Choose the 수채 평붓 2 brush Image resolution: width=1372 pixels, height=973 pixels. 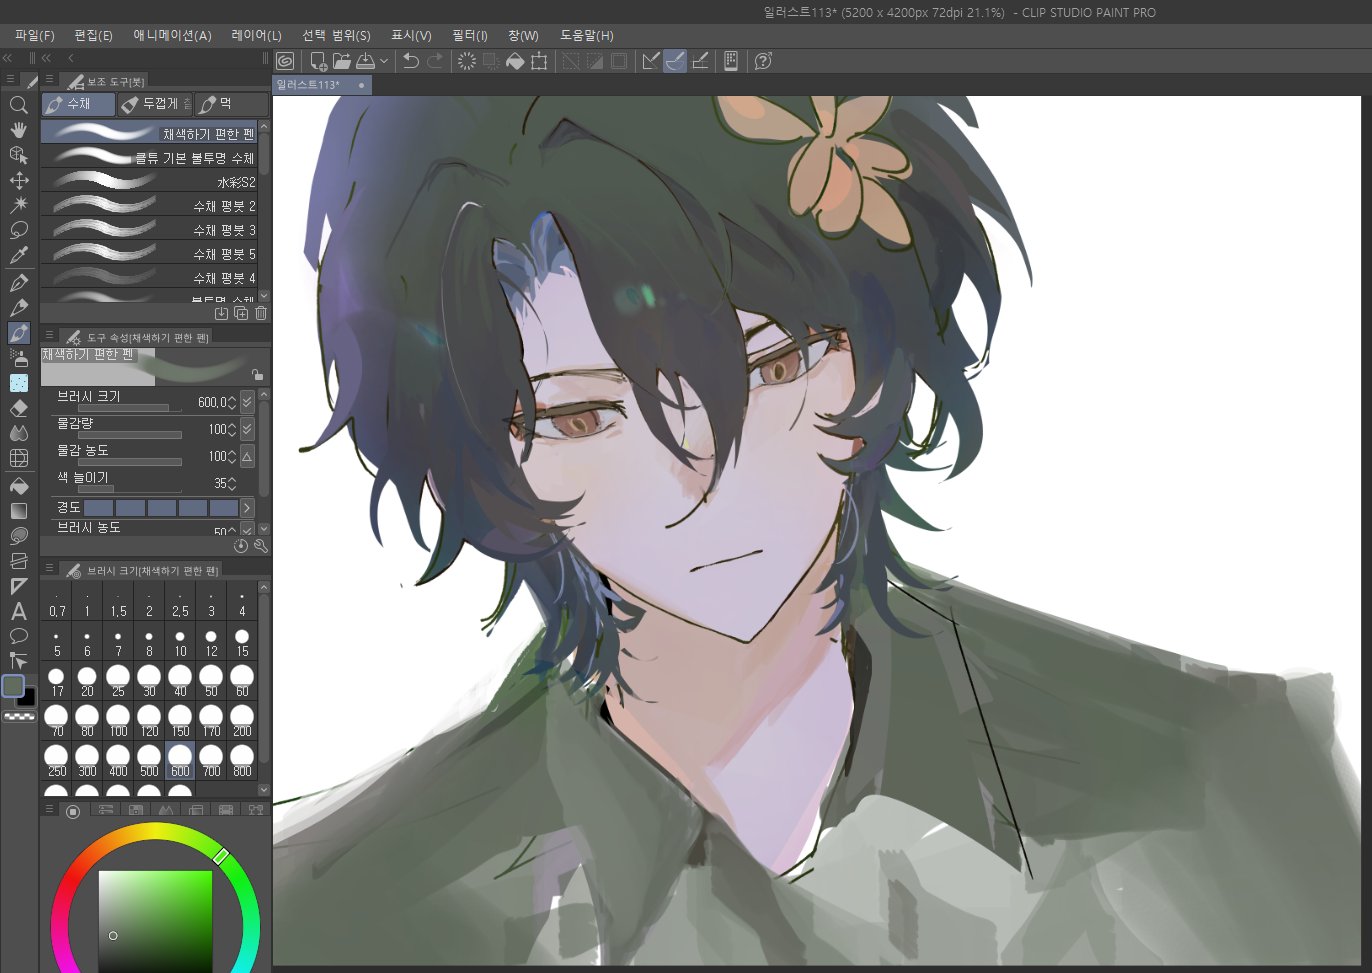[x=150, y=206]
